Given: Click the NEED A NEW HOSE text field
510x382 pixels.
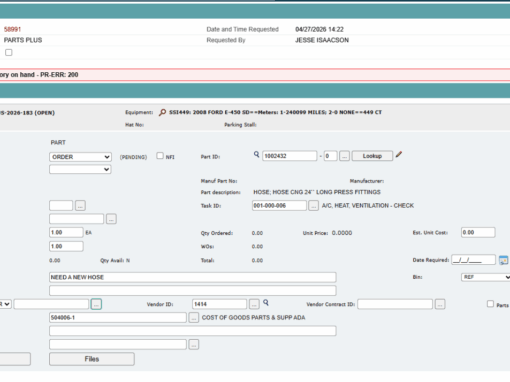Looking at the screenshot, I should [x=193, y=277].
